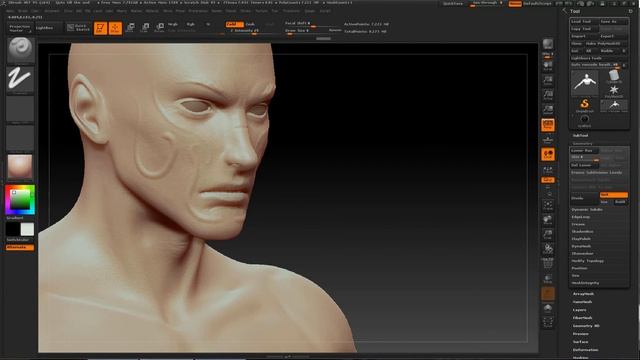
Task: Toggle Zadd sculpt mode
Action: click(x=234, y=24)
